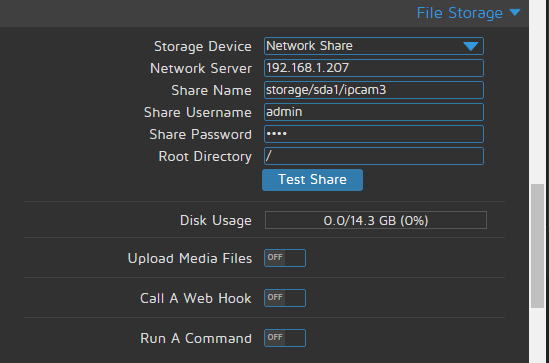Click the Test Share button
549x363 pixels.
click(x=312, y=180)
